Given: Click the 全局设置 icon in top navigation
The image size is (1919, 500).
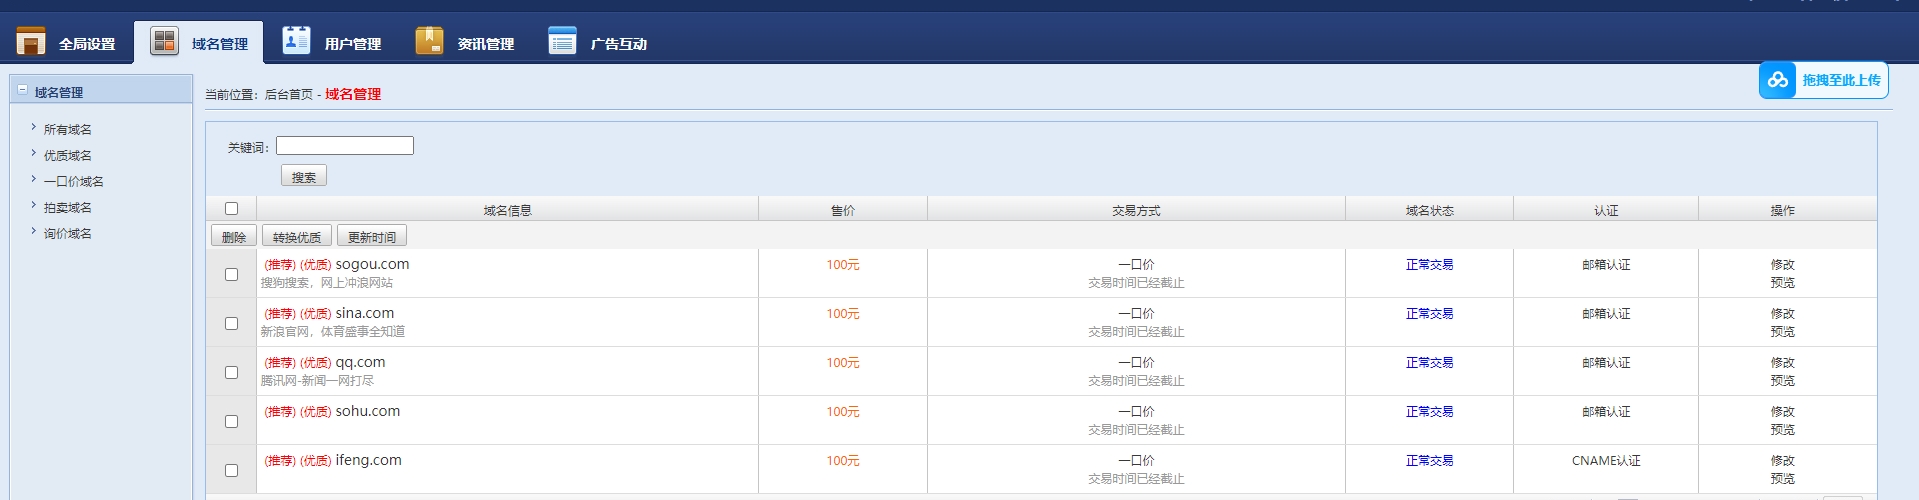Looking at the screenshot, I should point(31,41).
